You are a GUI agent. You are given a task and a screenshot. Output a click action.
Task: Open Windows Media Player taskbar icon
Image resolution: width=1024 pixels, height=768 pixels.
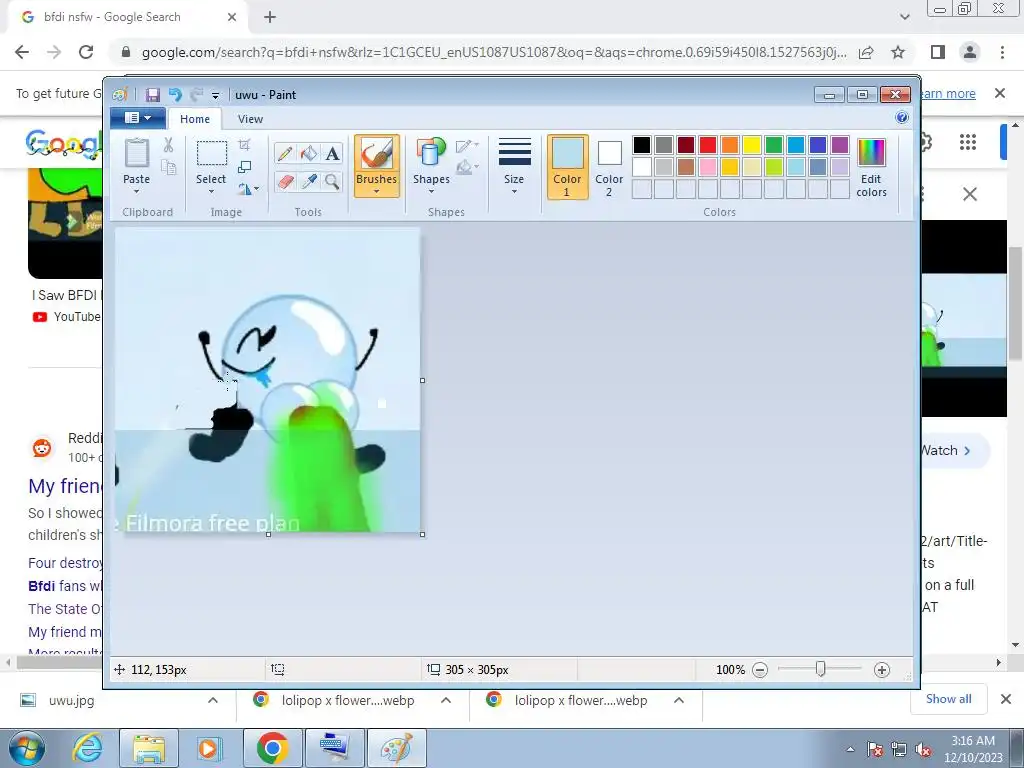pos(208,748)
